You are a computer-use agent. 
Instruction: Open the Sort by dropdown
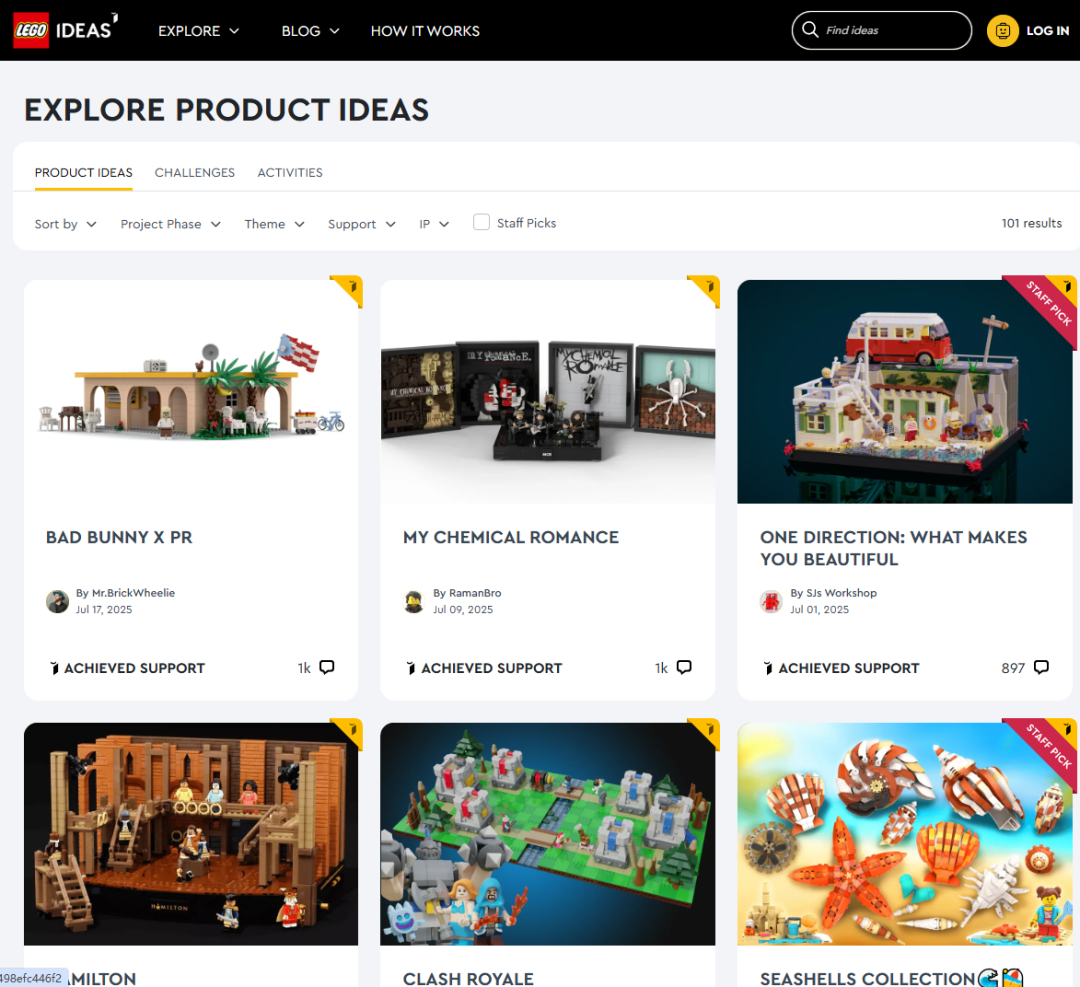pos(65,224)
